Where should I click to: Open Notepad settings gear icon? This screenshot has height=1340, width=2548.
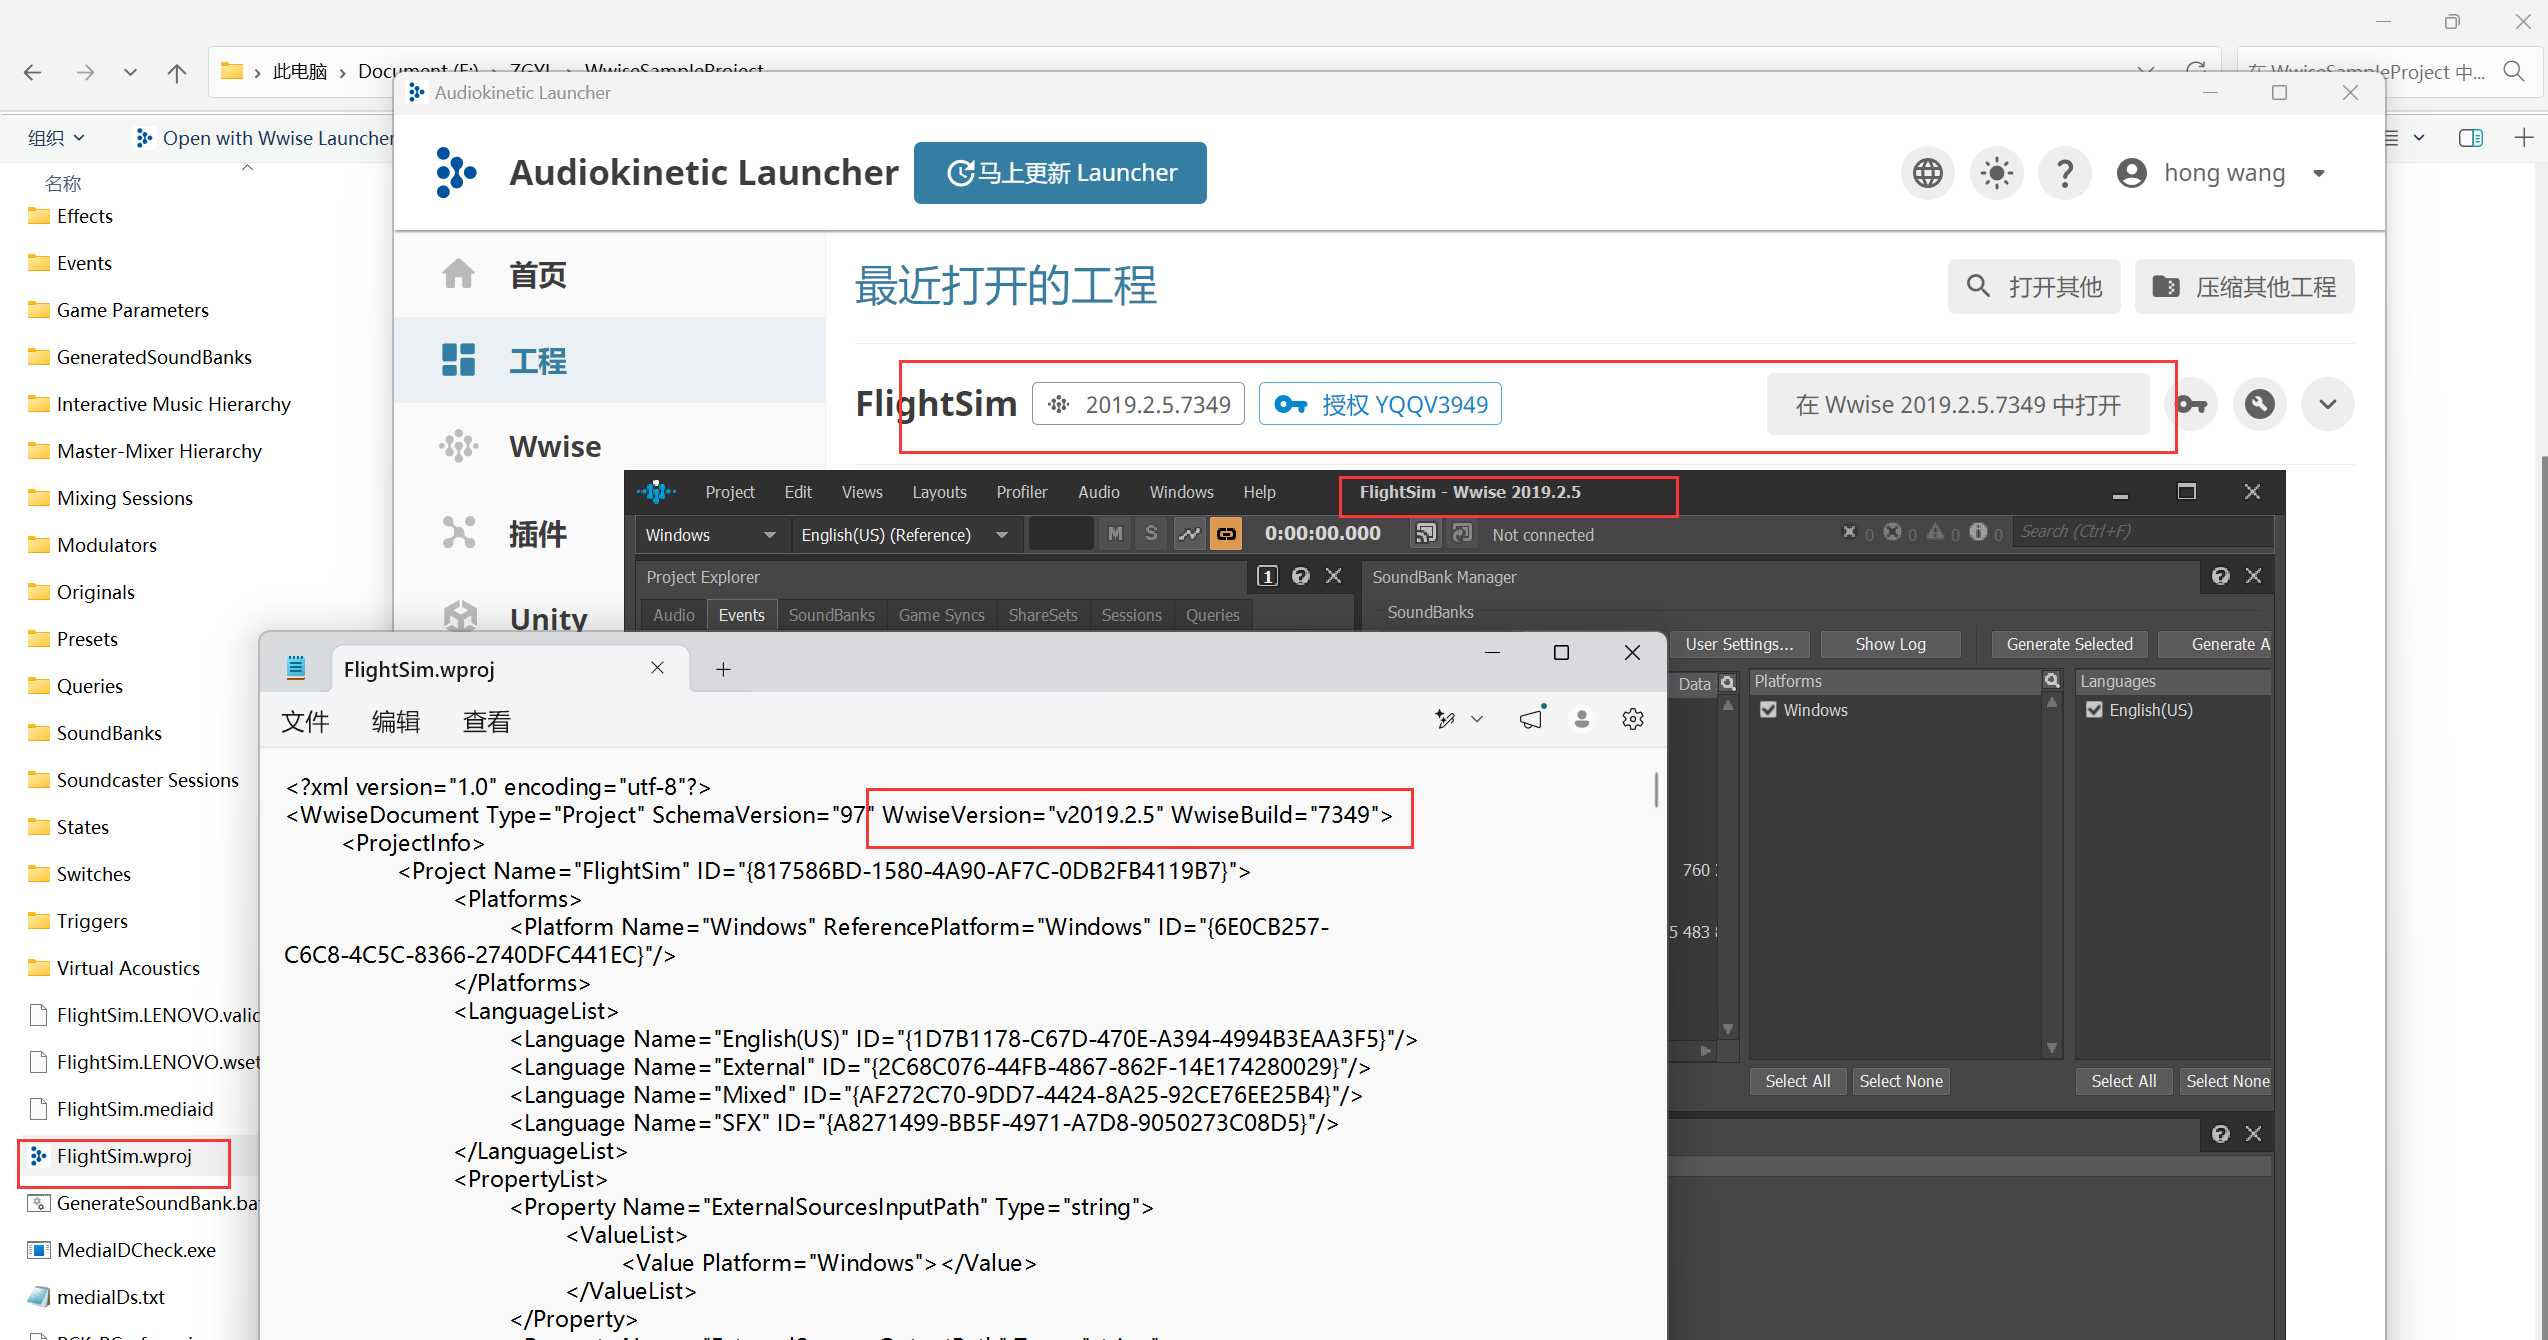pyautogui.click(x=1633, y=719)
